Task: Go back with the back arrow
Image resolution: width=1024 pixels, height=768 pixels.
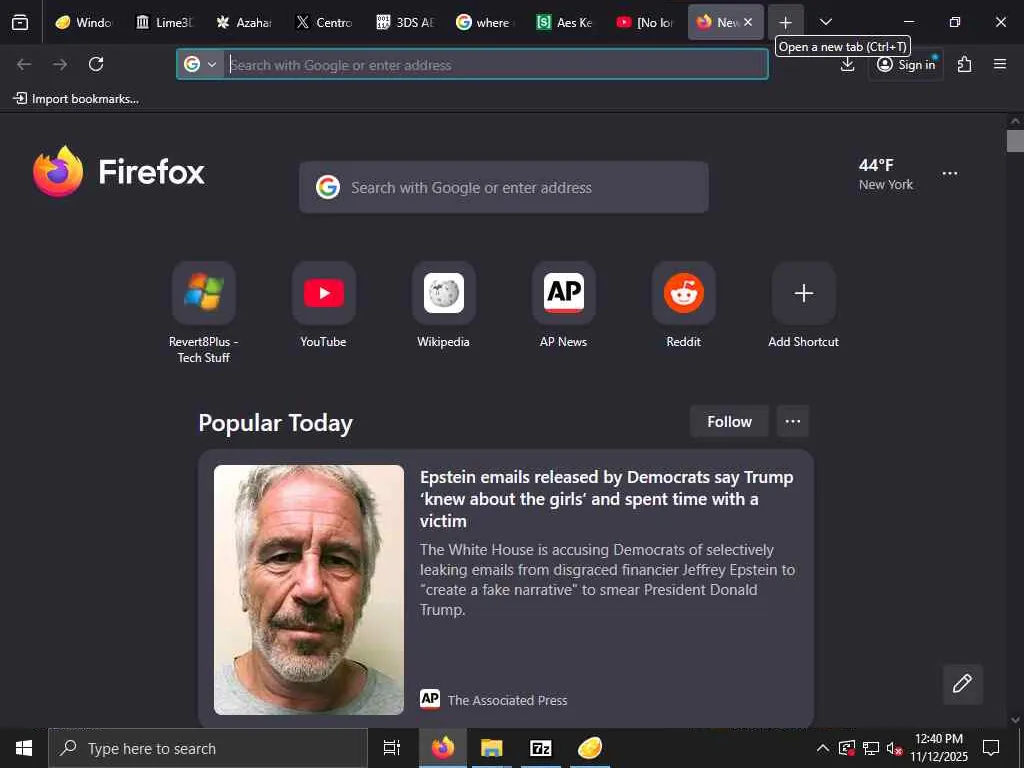Action: coord(24,64)
